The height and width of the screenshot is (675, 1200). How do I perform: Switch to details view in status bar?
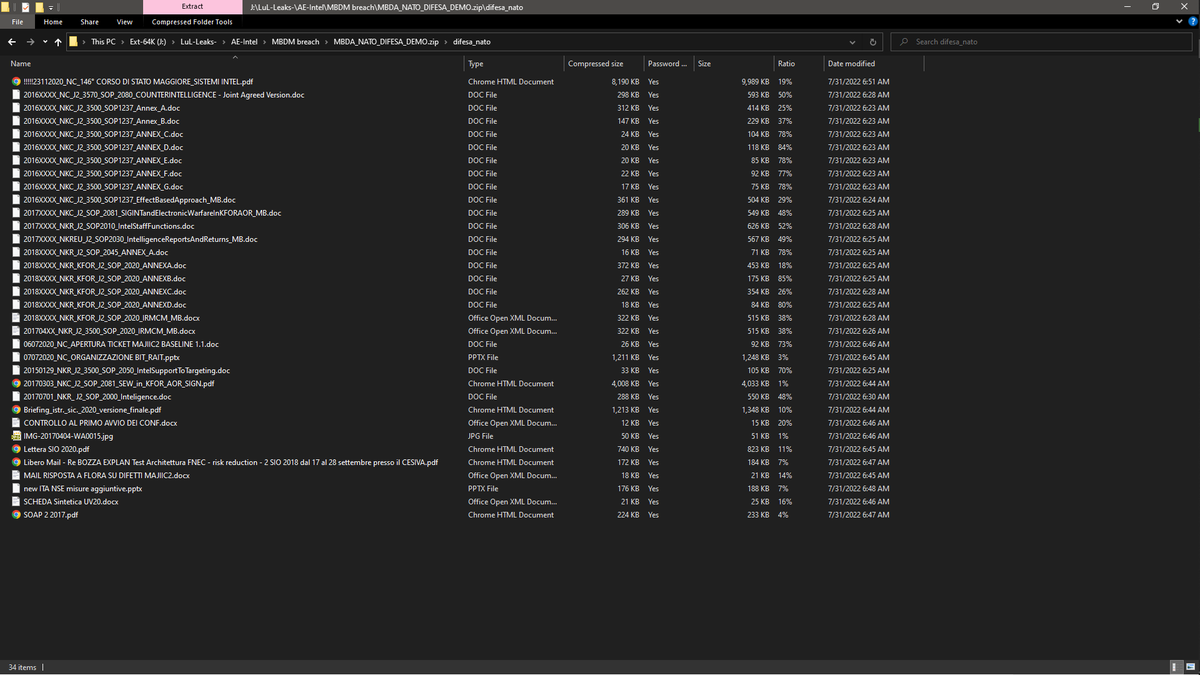pos(1177,667)
